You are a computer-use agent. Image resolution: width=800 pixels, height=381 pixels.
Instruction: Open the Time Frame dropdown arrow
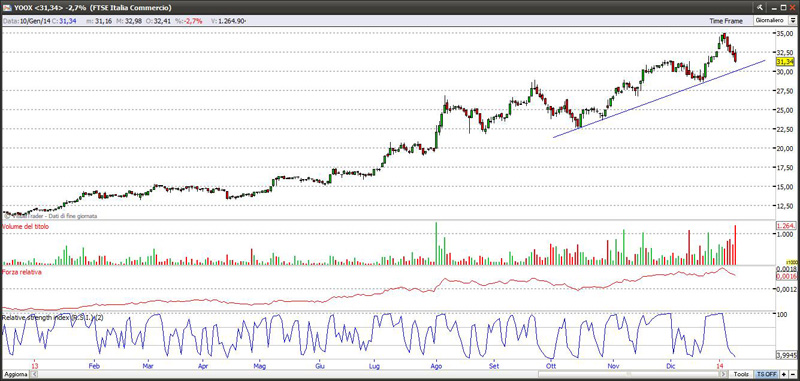(x=792, y=20)
